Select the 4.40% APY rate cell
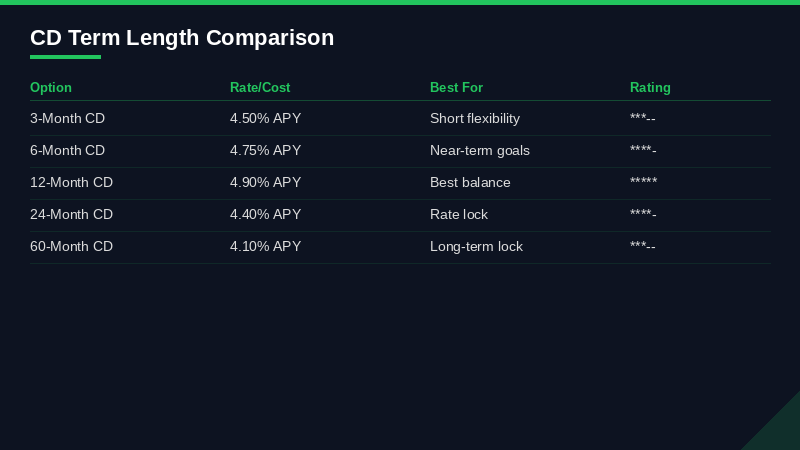This screenshot has height=450, width=800. (265, 215)
